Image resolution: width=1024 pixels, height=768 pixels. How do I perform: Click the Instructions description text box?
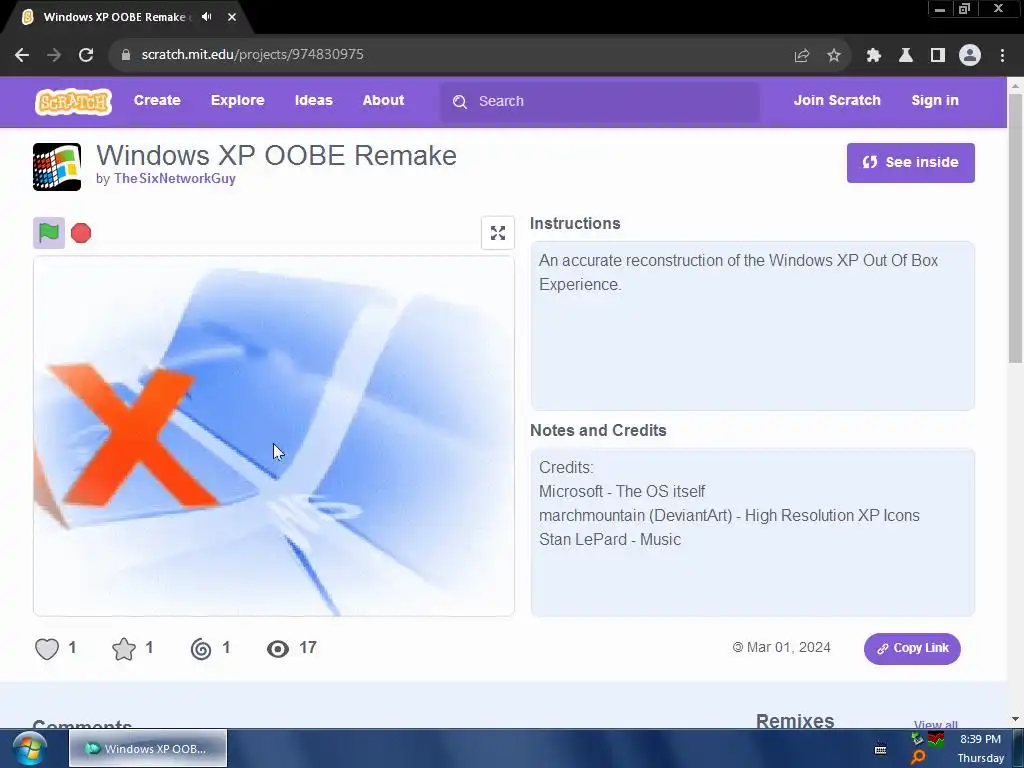[x=752, y=326]
